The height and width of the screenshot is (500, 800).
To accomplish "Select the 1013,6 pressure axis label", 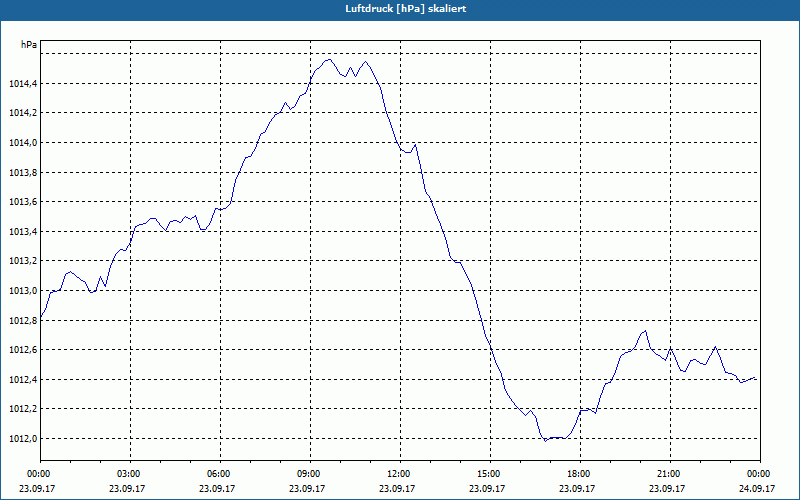I will [x=23, y=202].
